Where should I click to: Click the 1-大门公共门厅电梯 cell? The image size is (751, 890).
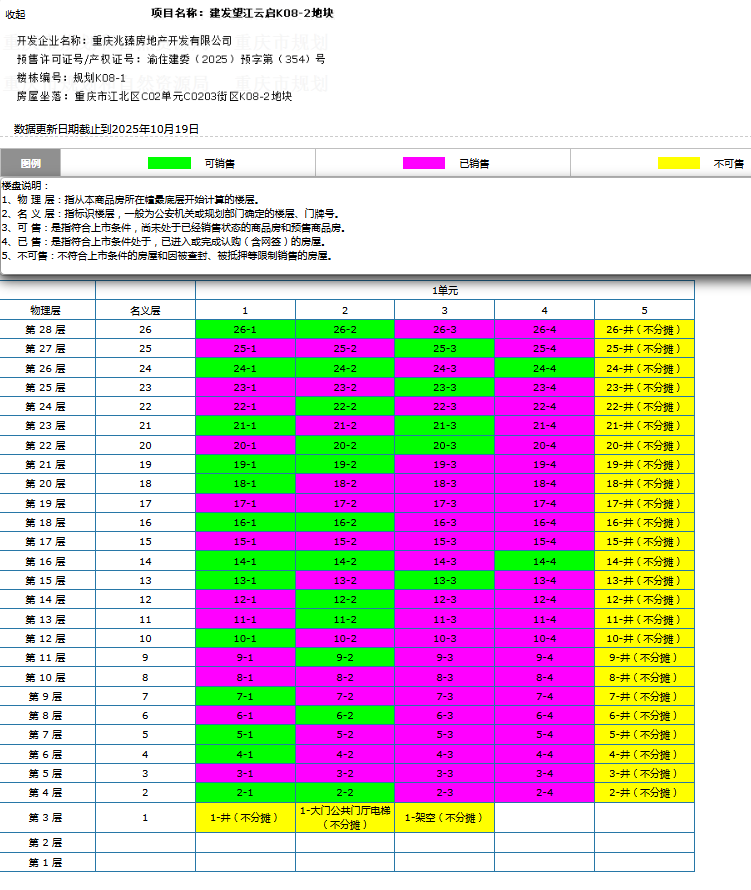pyautogui.click(x=345, y=817)
